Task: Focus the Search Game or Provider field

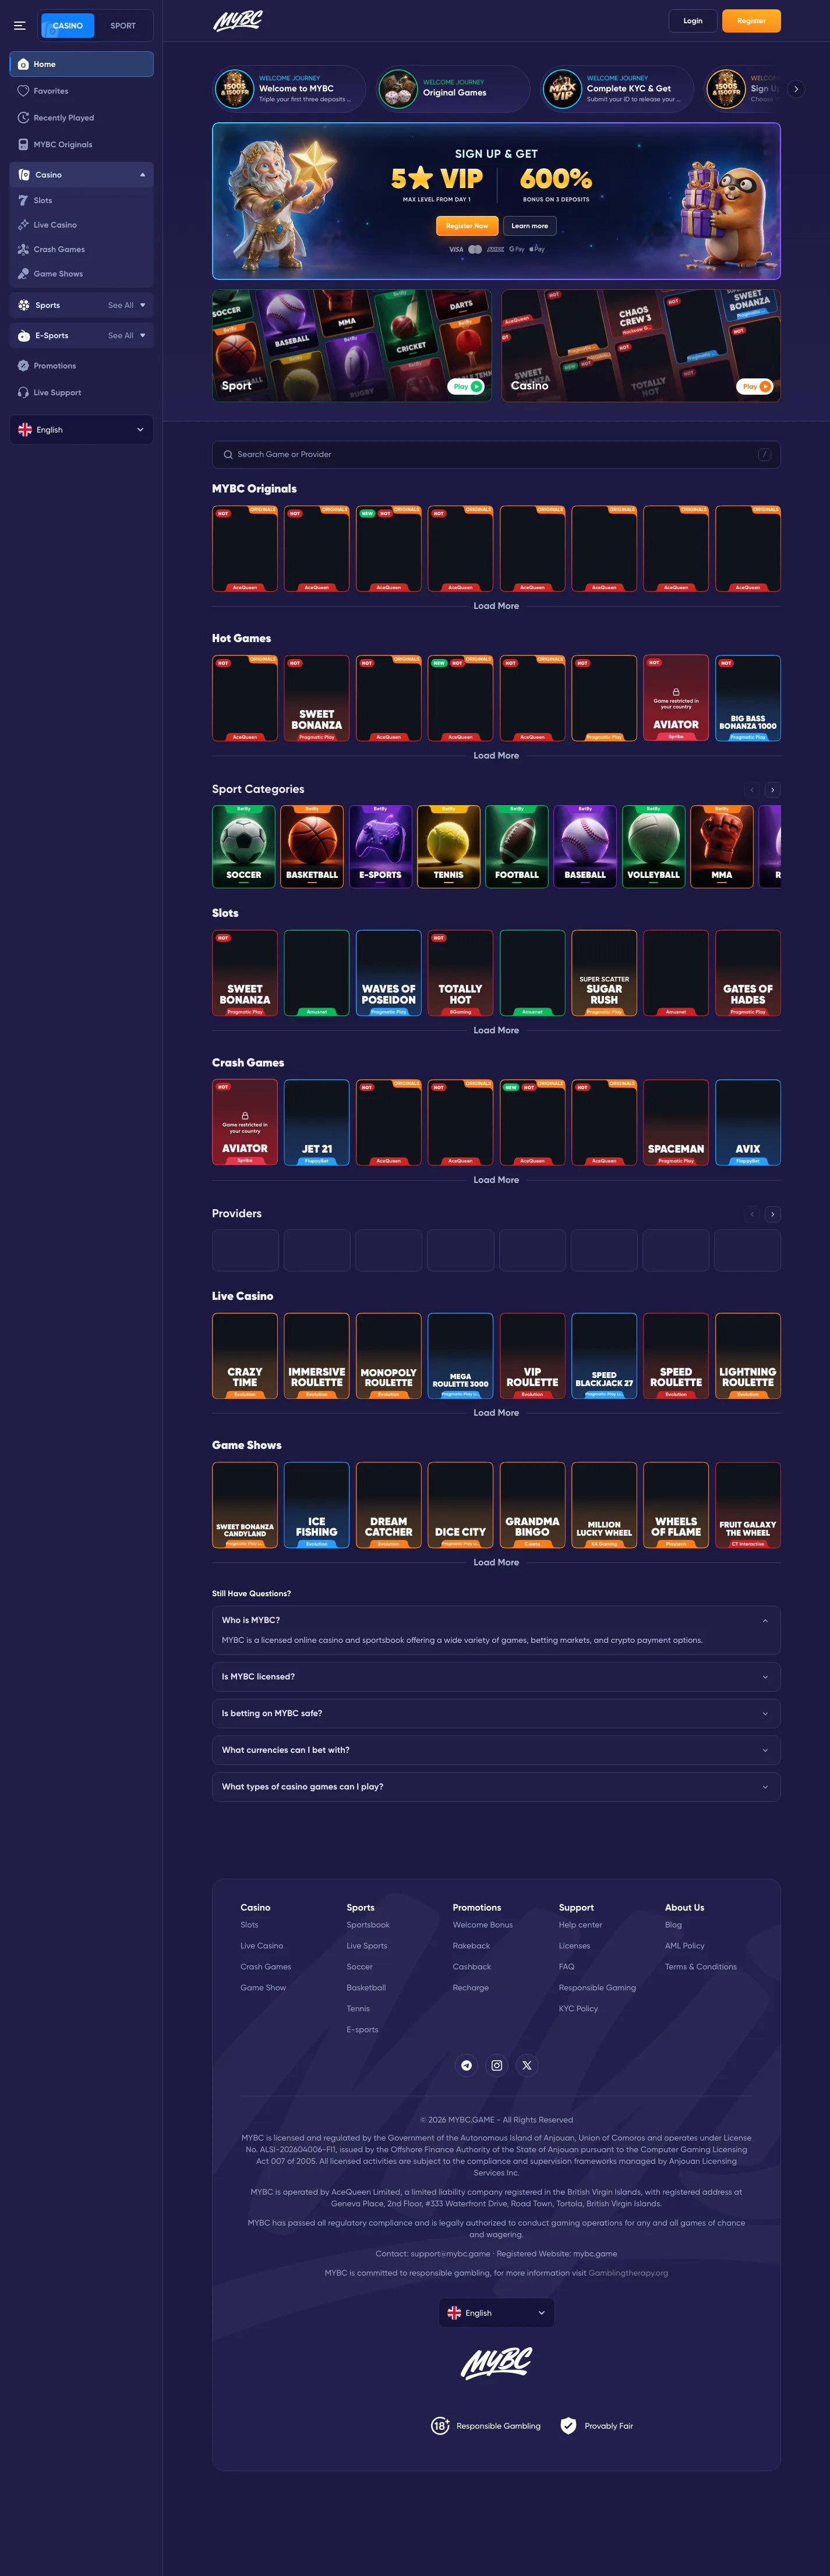Action: pyautogui.click(x=496, y=455)
